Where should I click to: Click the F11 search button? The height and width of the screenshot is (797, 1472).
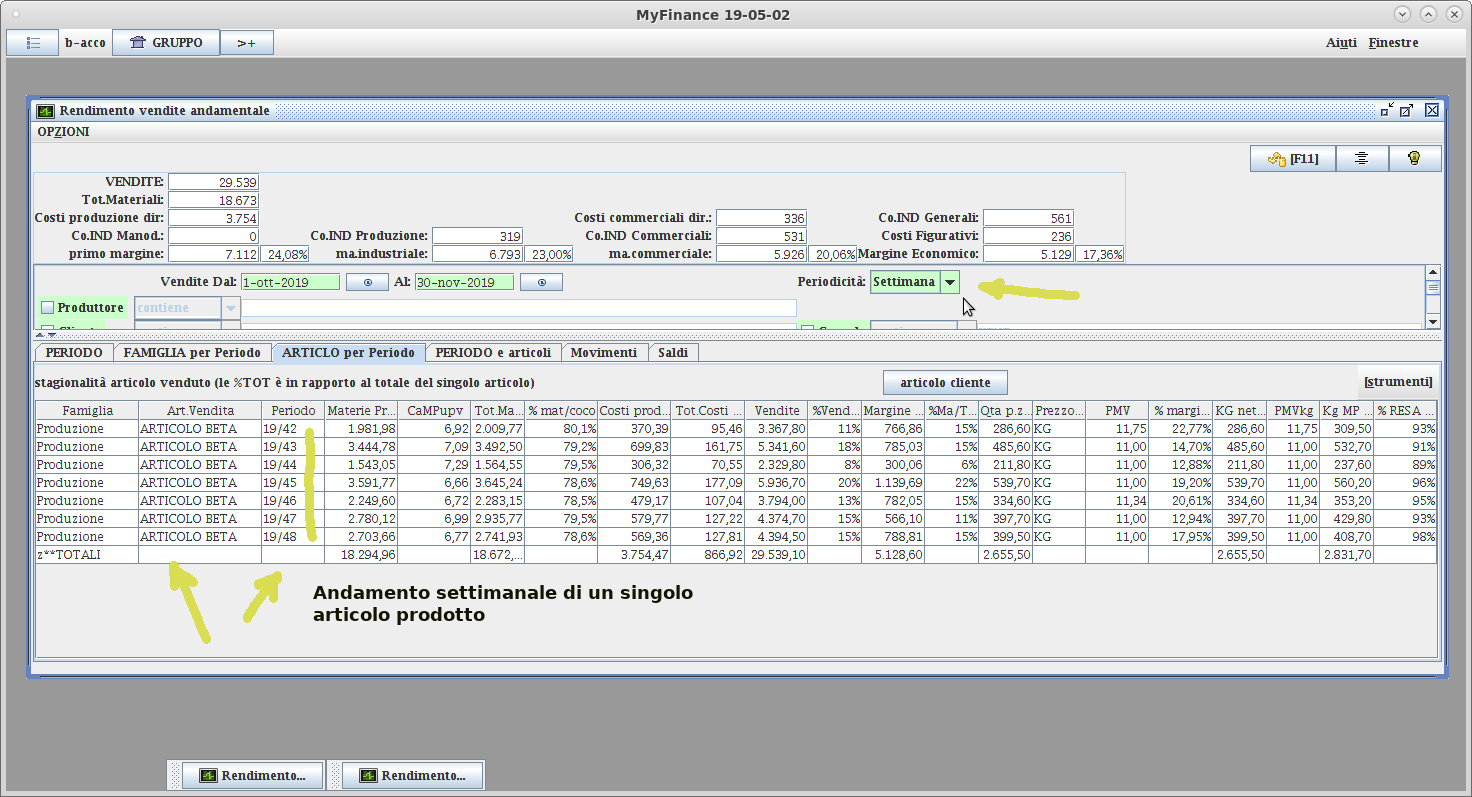point(1291,159)
